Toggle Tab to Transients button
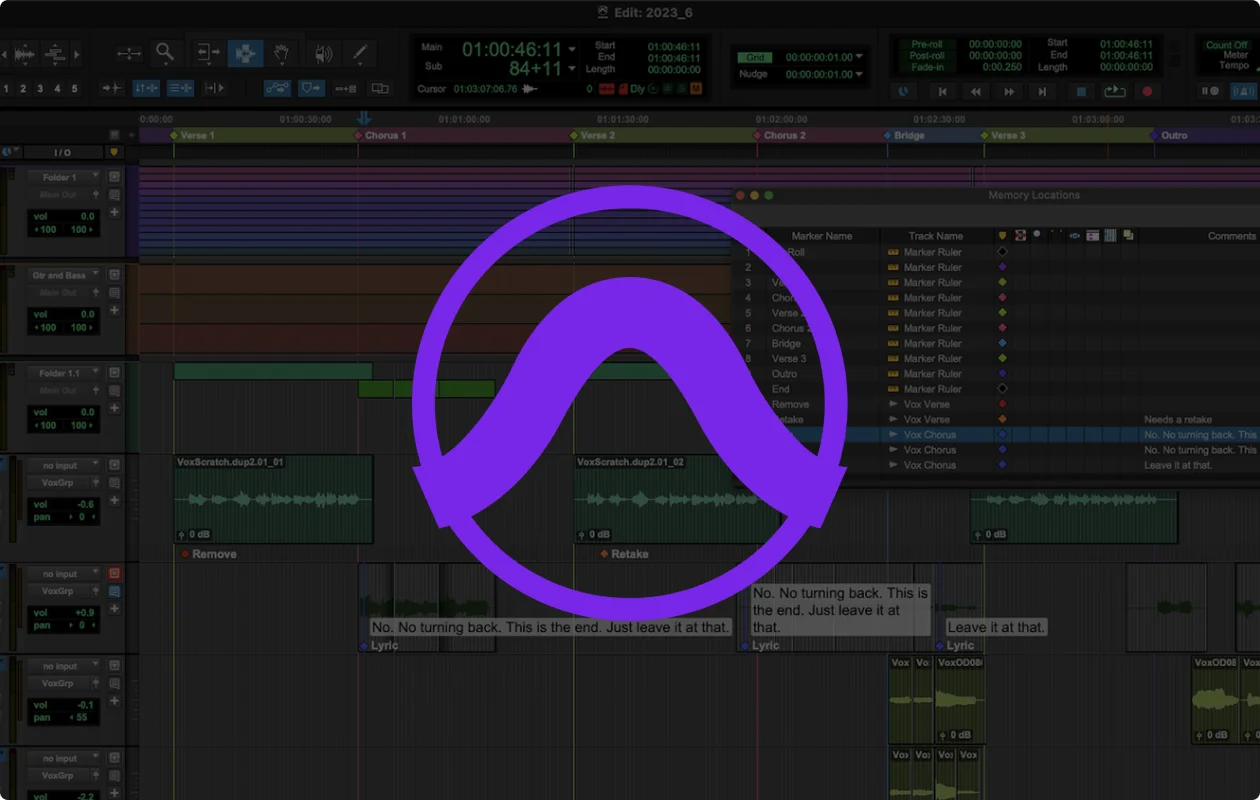Image resolution: width=1260 pixels, height=800 pixels. 112,89
